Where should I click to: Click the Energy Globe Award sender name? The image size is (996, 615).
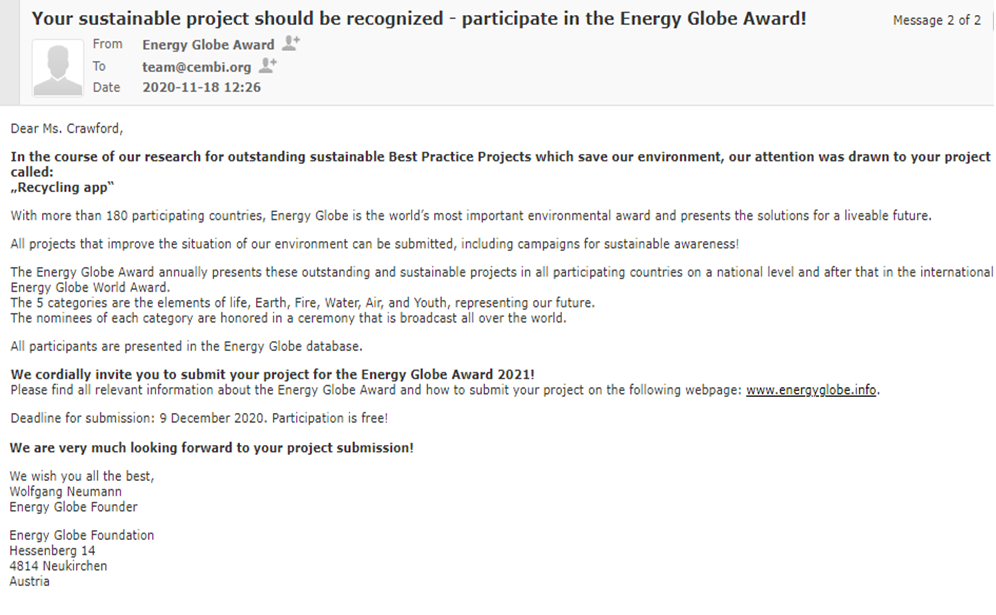(x=208, y=44)
